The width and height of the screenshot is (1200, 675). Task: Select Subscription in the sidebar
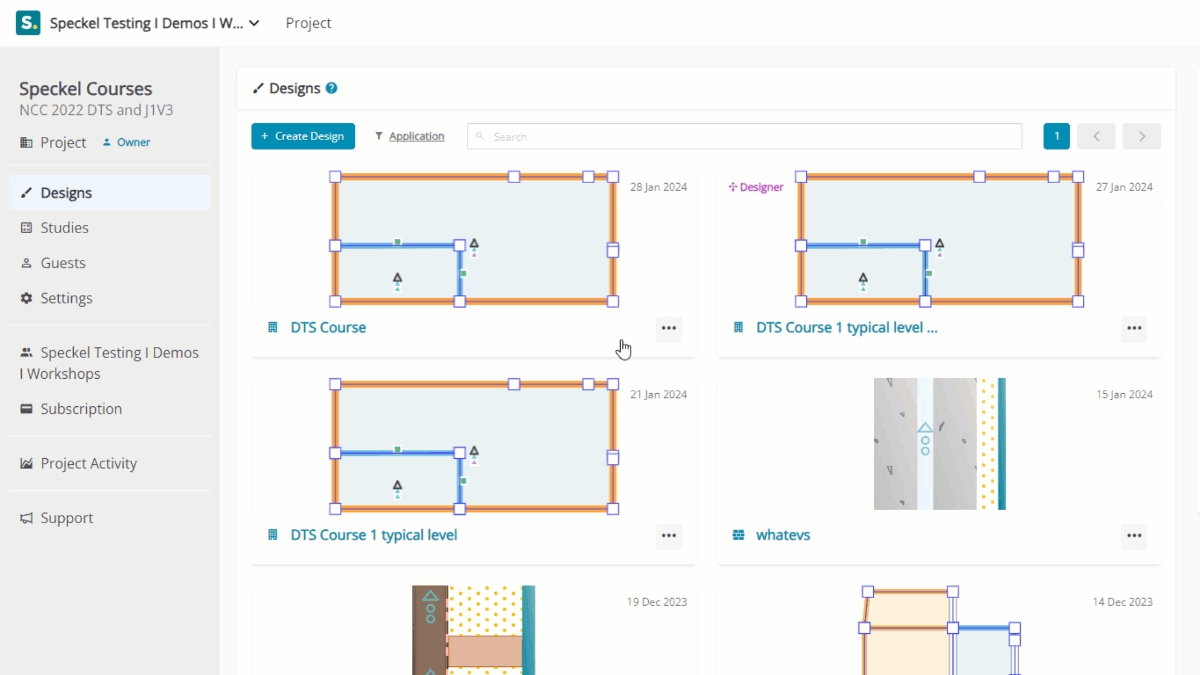pos(80,409)
